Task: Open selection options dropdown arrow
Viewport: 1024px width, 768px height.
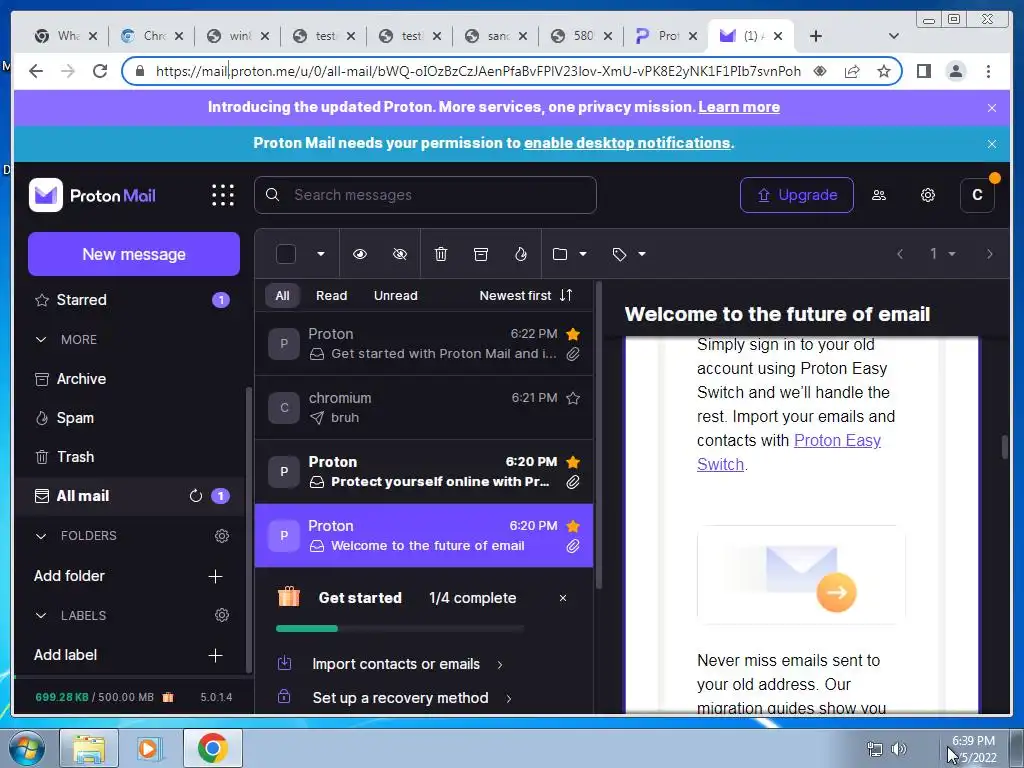Action: tap(321, 254)
